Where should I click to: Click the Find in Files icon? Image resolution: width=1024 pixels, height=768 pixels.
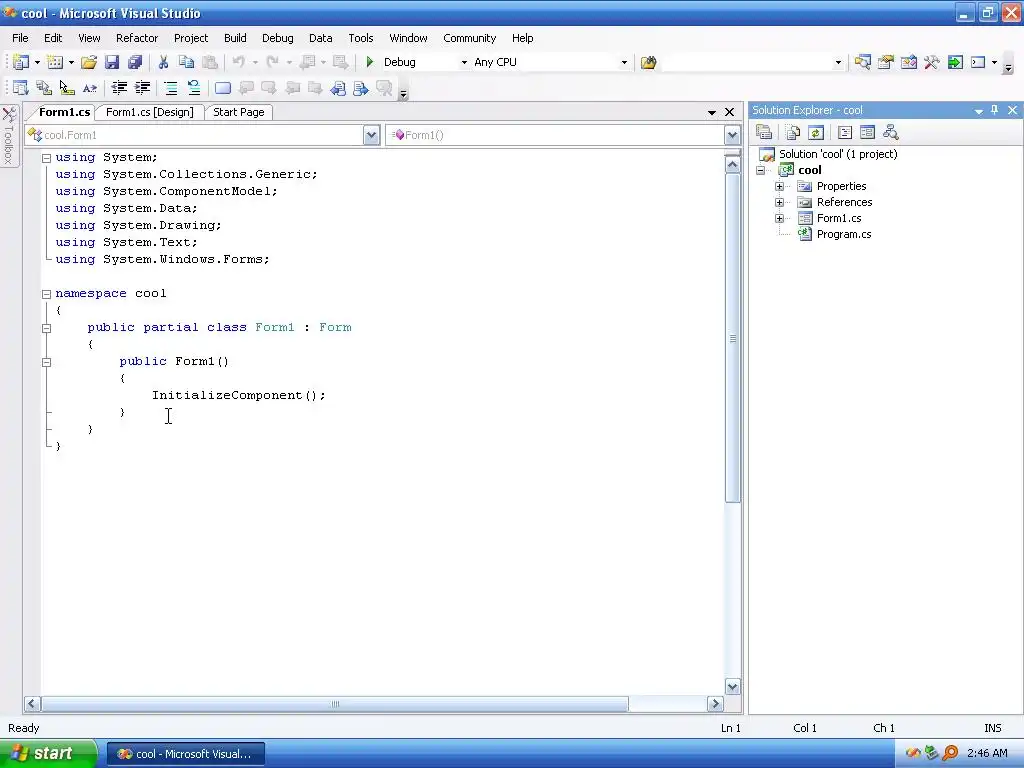click(648, 63)
